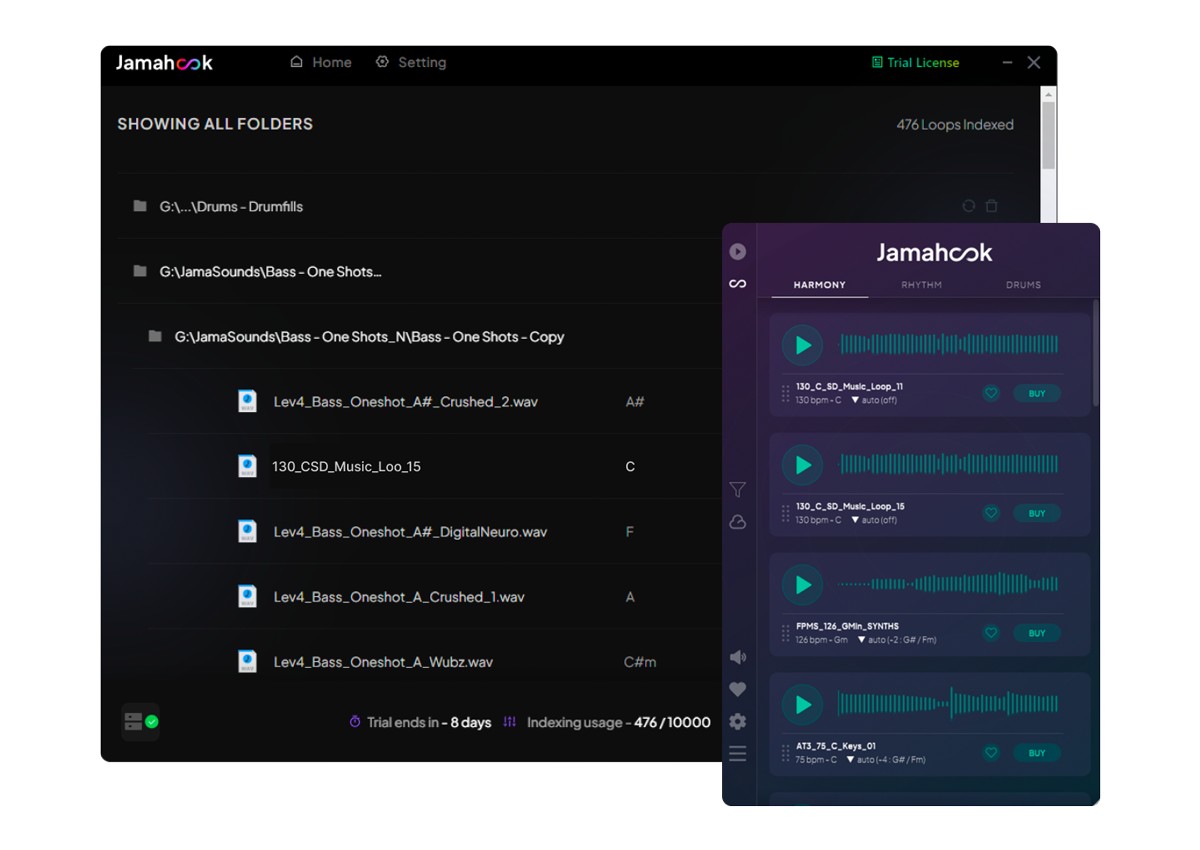Open auto (off) dropdown for Music_Loop_15
The width and height of the screenshot is (1200, 850).
pos(874,520)
